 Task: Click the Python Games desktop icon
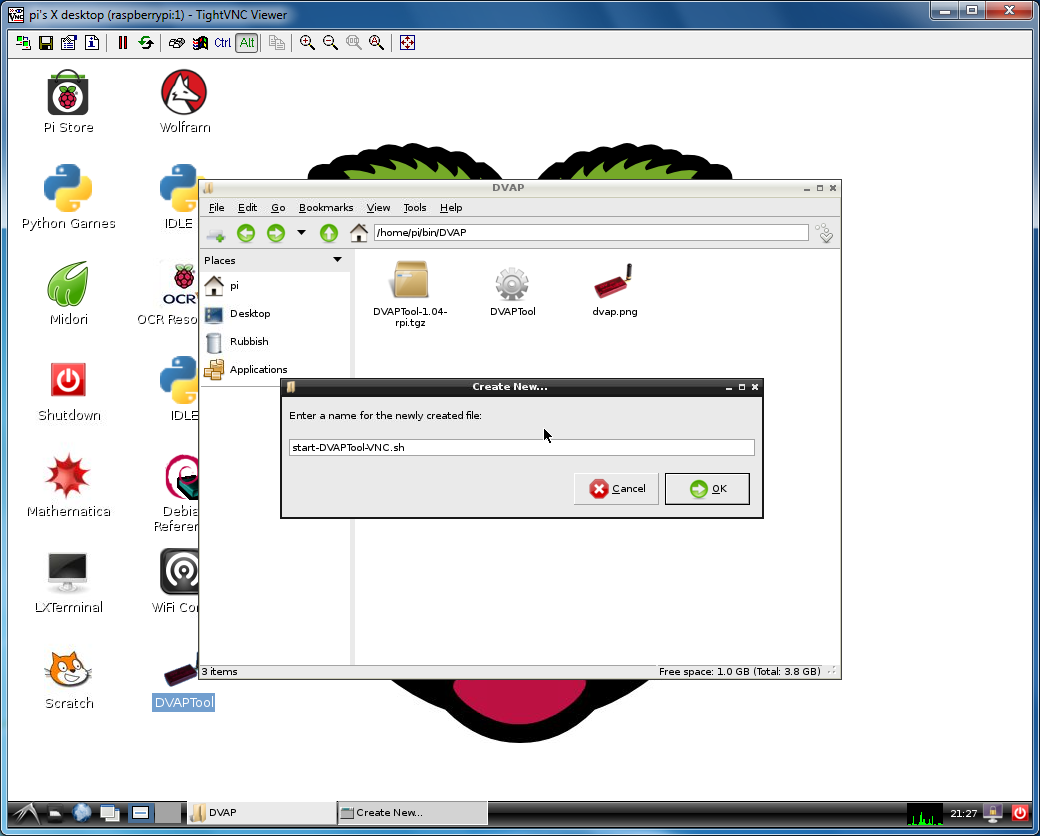[68, 198]
